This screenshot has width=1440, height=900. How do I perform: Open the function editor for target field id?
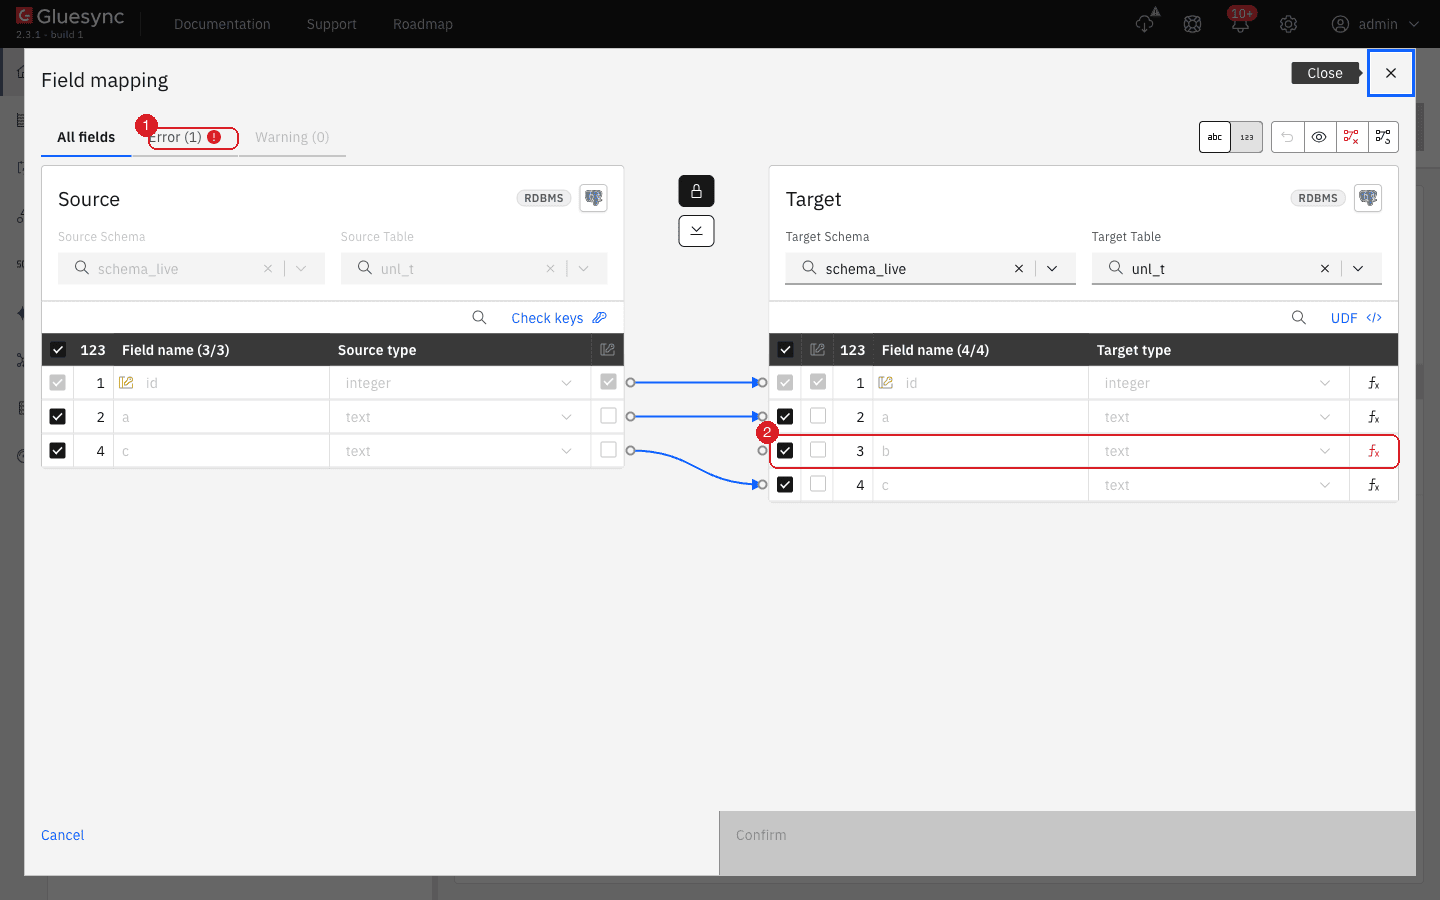pos(1374,383)
